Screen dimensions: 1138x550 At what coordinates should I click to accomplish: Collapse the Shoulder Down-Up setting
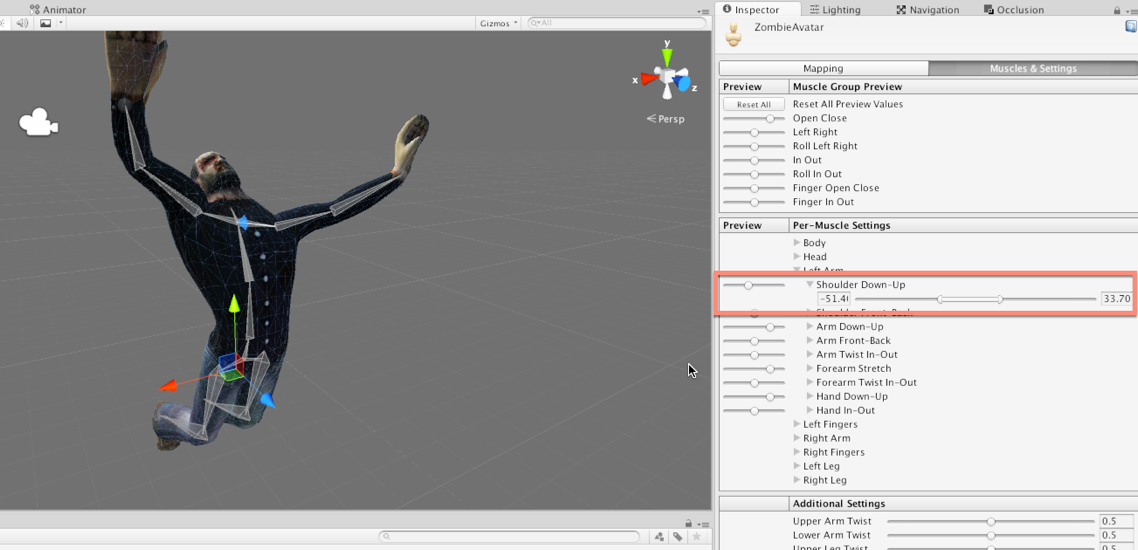pos(810,285)
